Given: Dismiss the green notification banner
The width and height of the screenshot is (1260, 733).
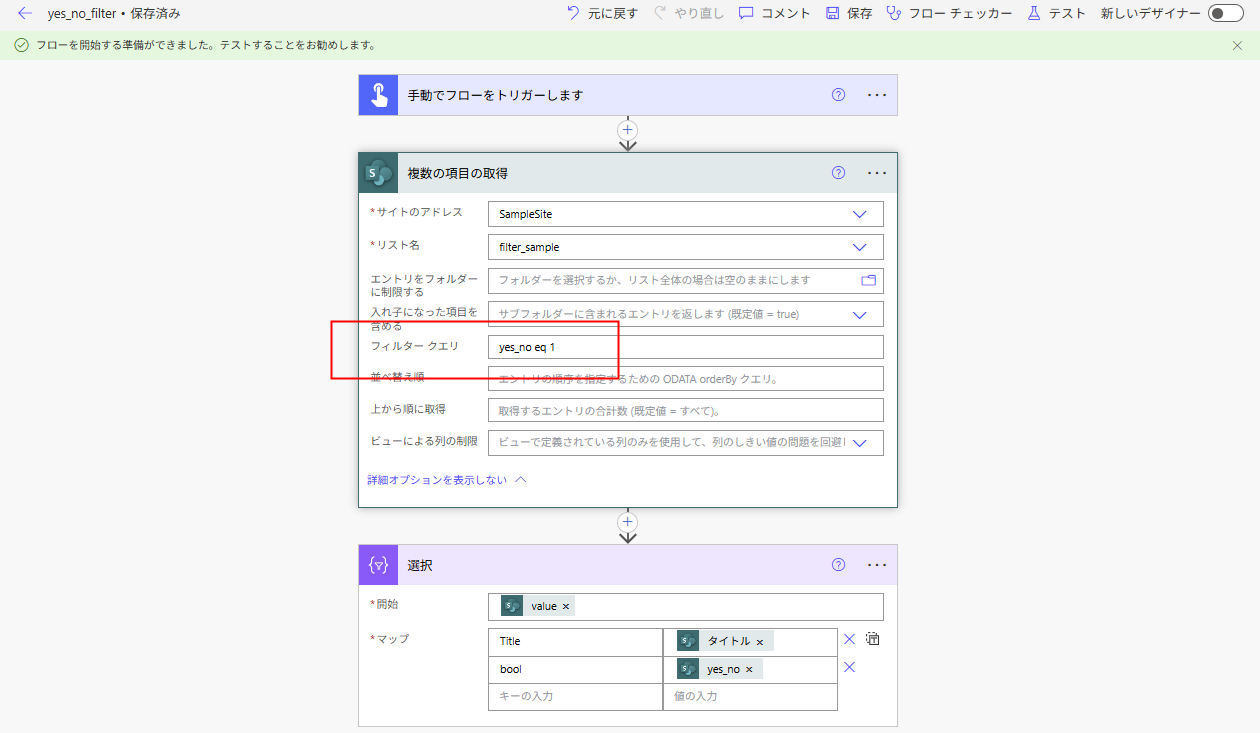Looking at the screenshot, I should coord(1238,45).
